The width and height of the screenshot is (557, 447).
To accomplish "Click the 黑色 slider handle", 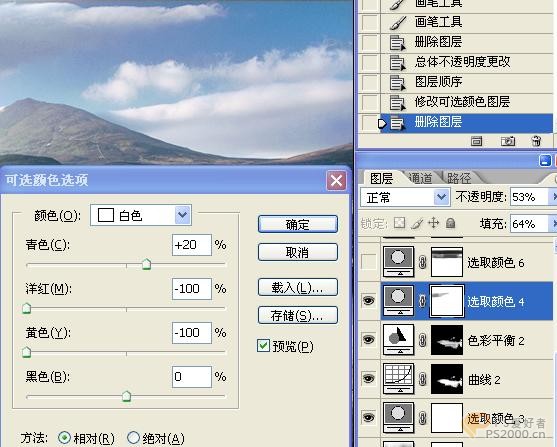I will click(x=126, y=396).
